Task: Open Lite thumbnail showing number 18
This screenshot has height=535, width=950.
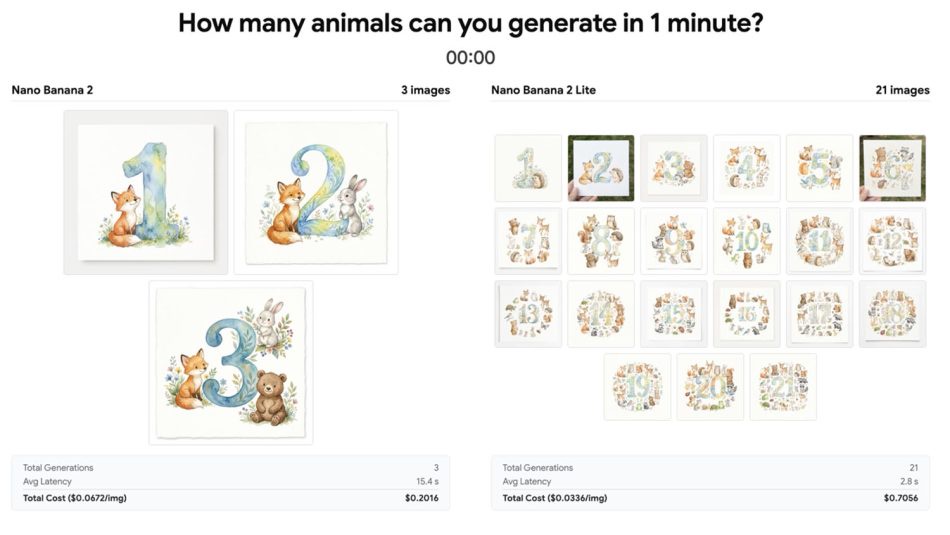Action: (892, 314)
